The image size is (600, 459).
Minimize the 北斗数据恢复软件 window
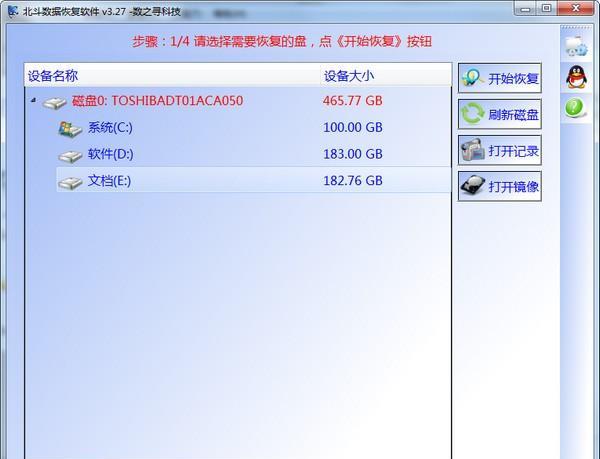tap(526, 8)
